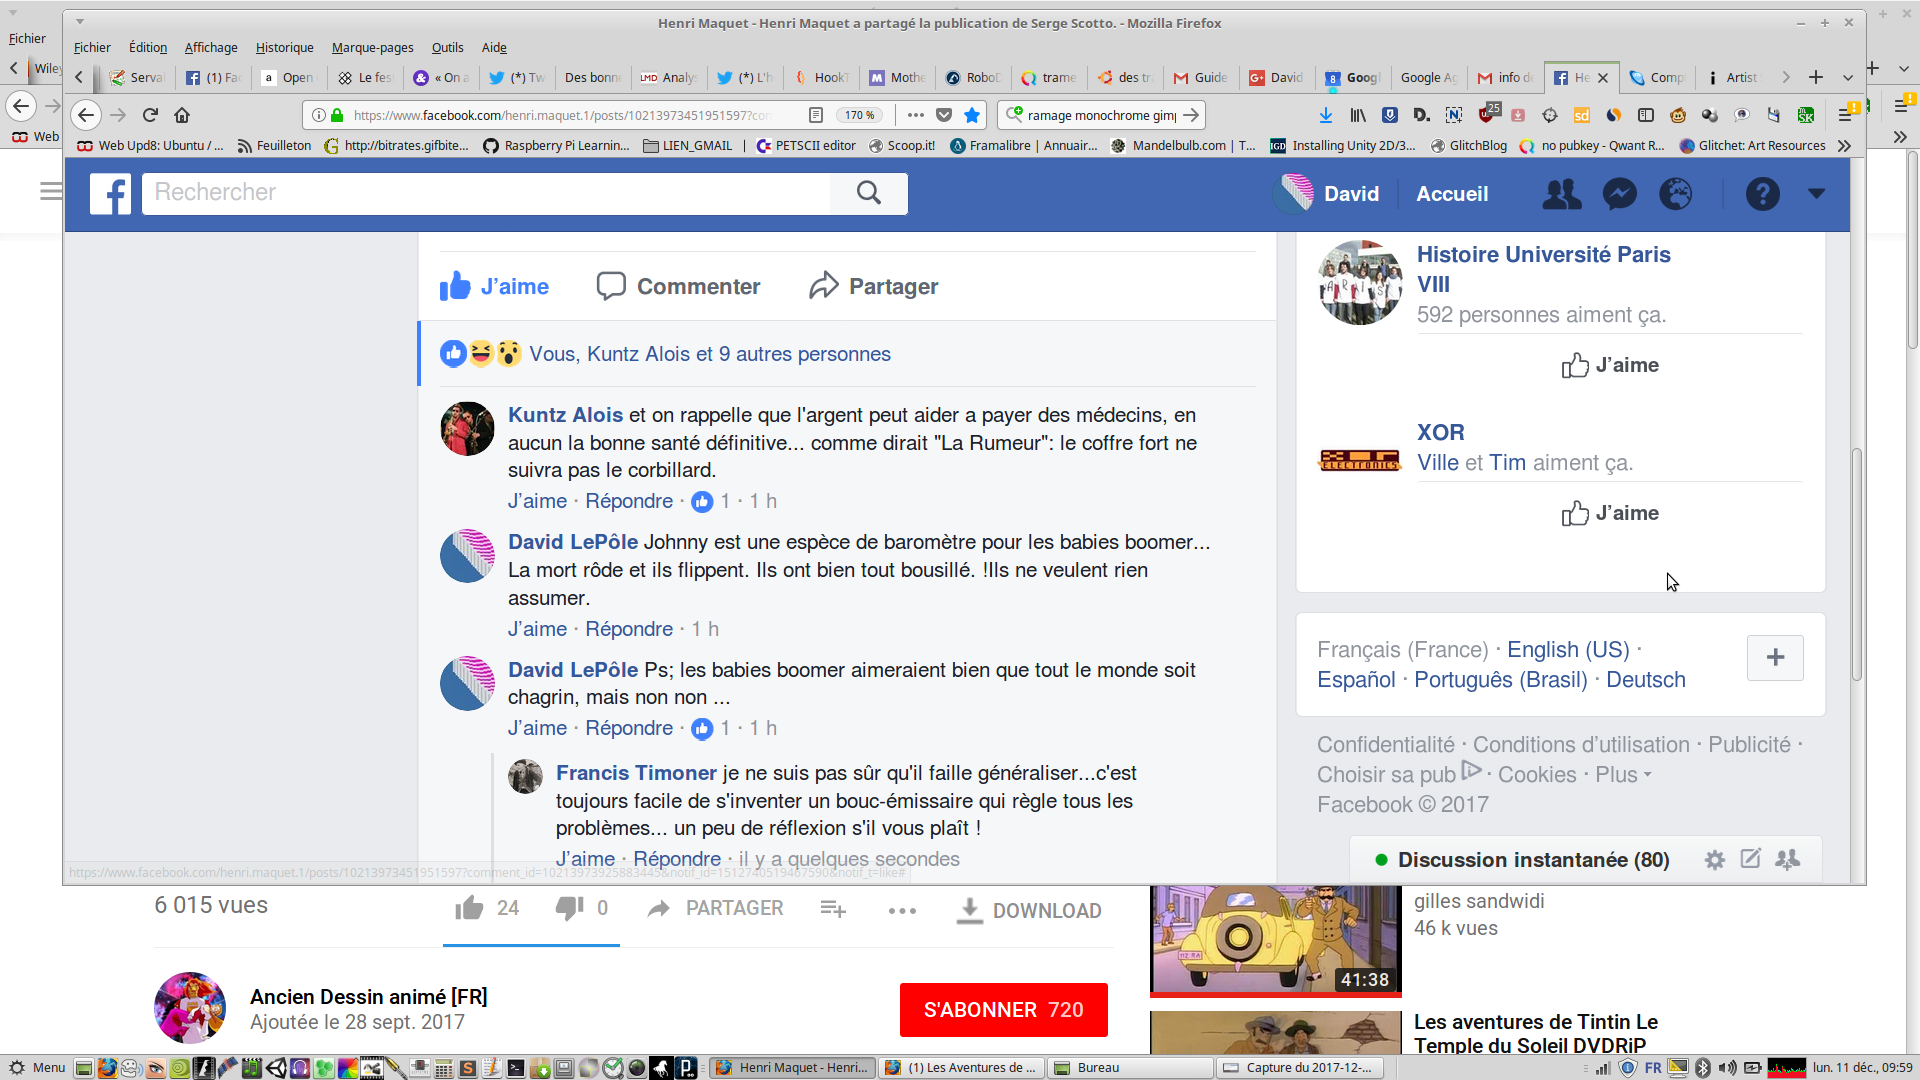The width and height of the screenshot is (1920, 1080).
Task: Expand the Plus footer links menu
Action: (1622, 775)
